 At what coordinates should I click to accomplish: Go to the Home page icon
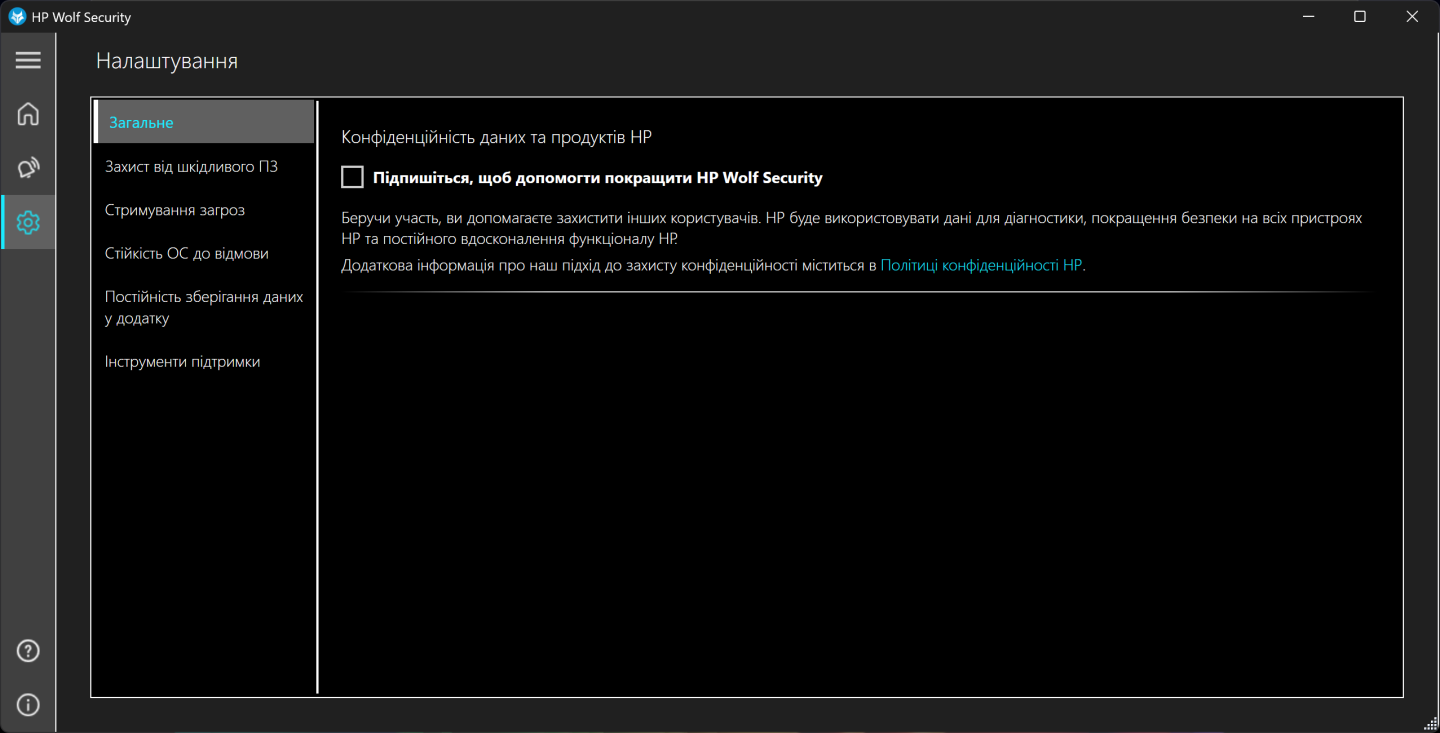[28, 114]
